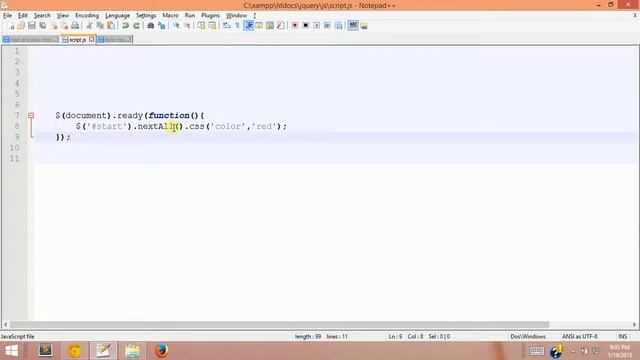
Task: Click the Save All toolbar icon
Action: [42, 26]
